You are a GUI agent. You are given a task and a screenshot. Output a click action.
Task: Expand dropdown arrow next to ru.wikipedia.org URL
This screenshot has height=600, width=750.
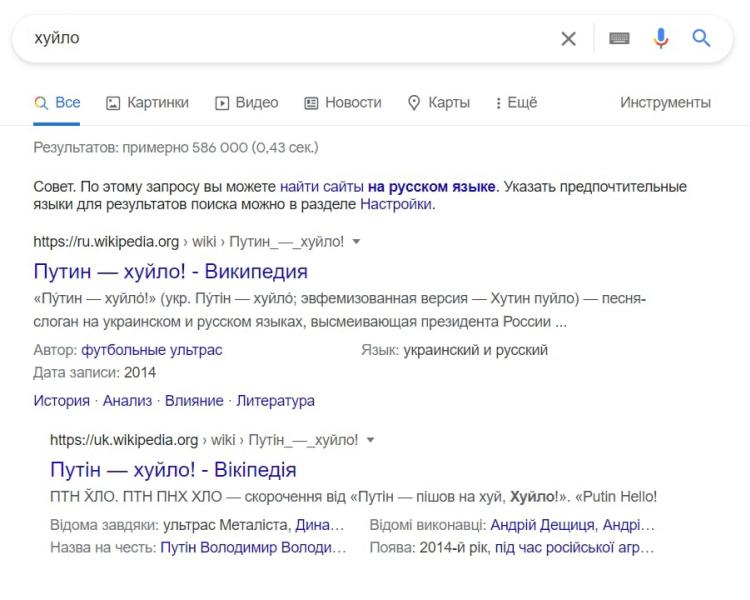click(356, 242)
